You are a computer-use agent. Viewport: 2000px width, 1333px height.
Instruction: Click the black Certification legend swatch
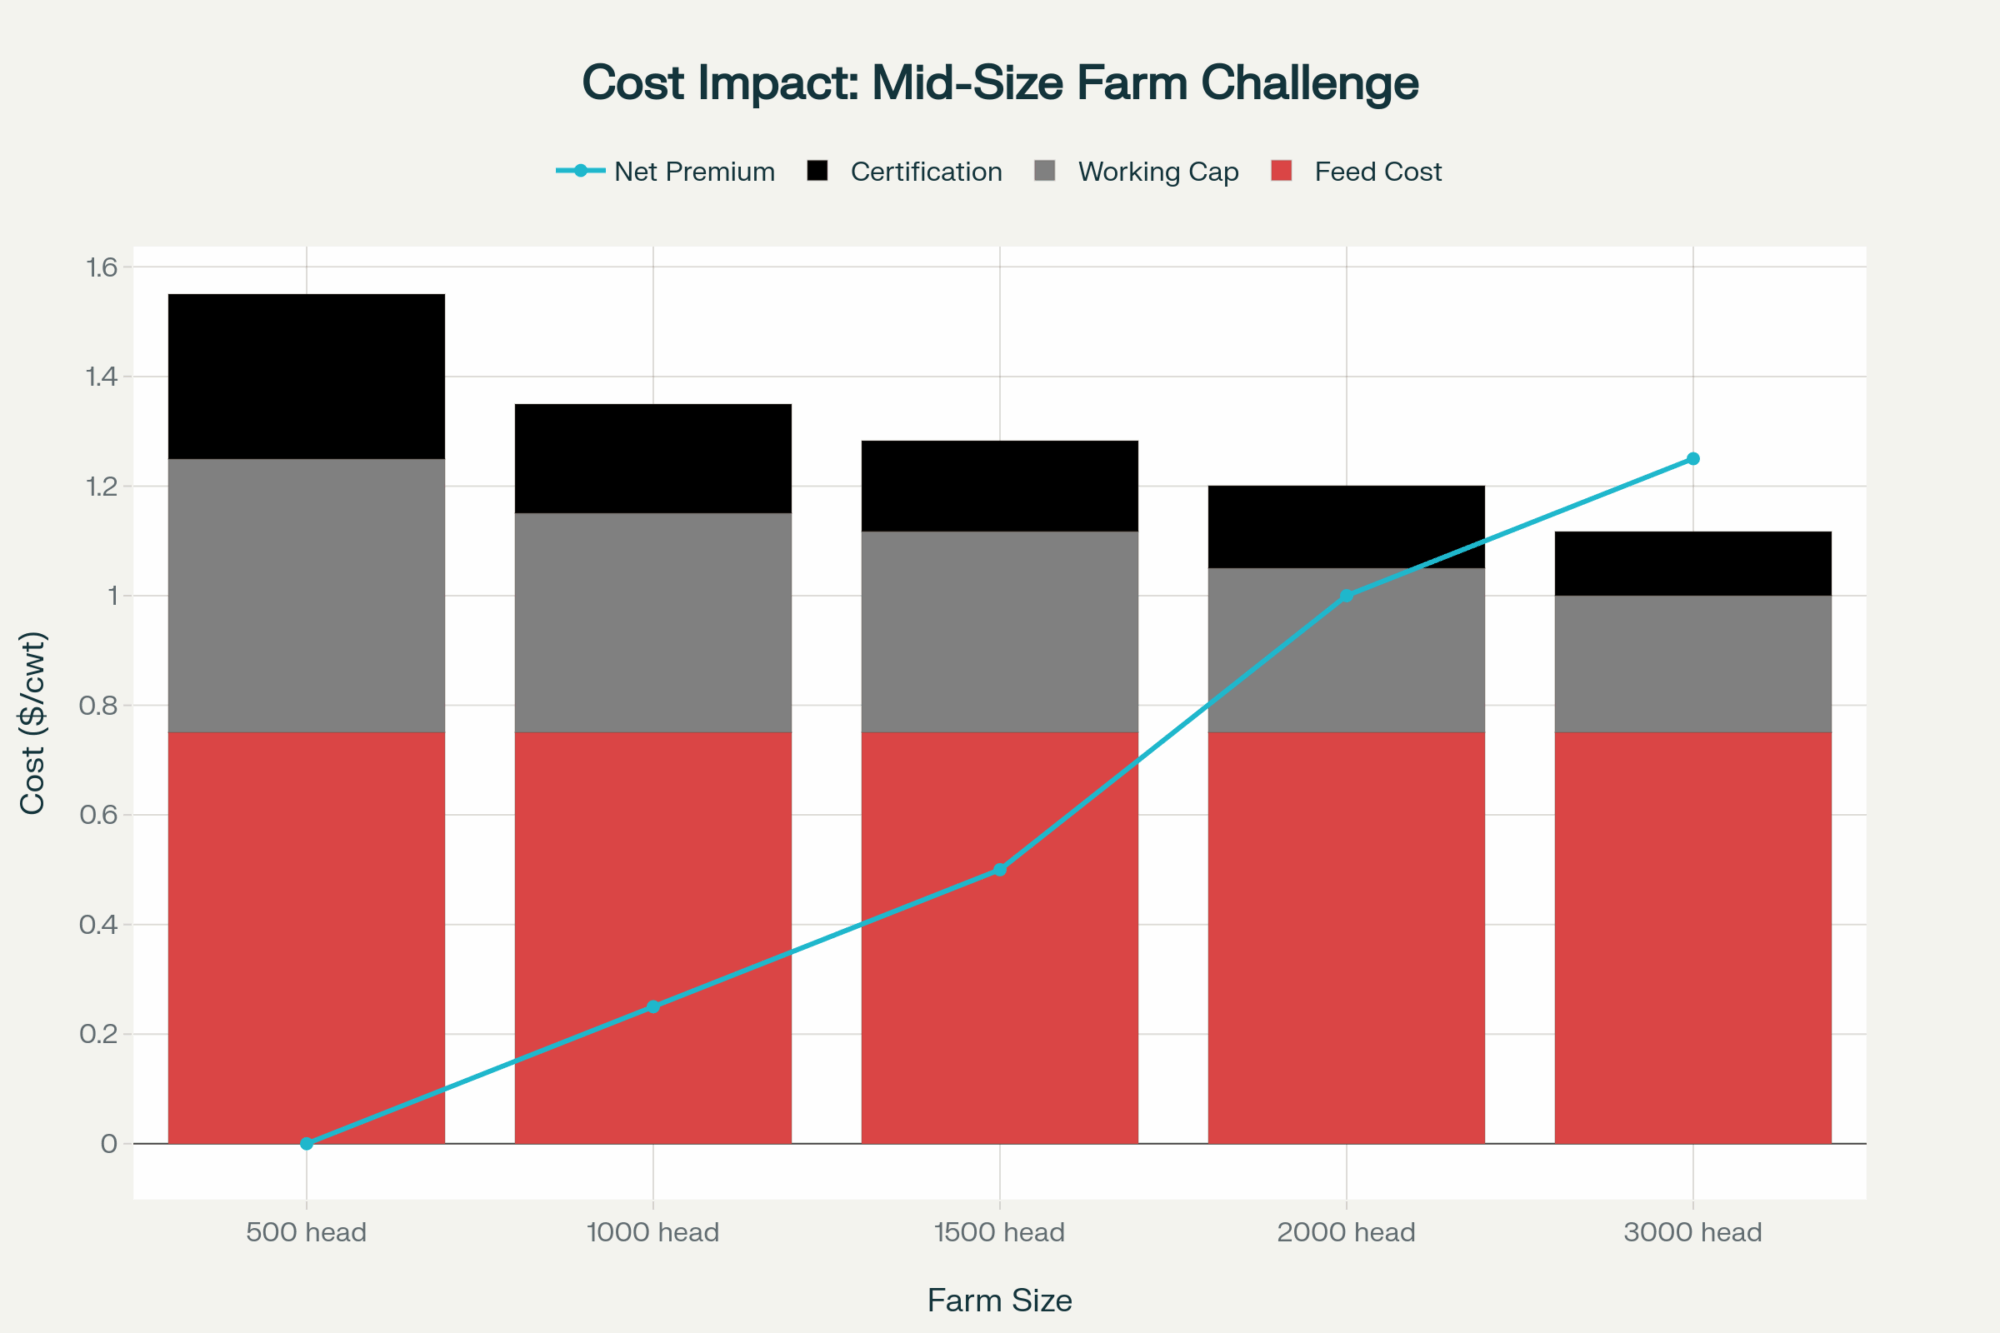coord(818,171)
